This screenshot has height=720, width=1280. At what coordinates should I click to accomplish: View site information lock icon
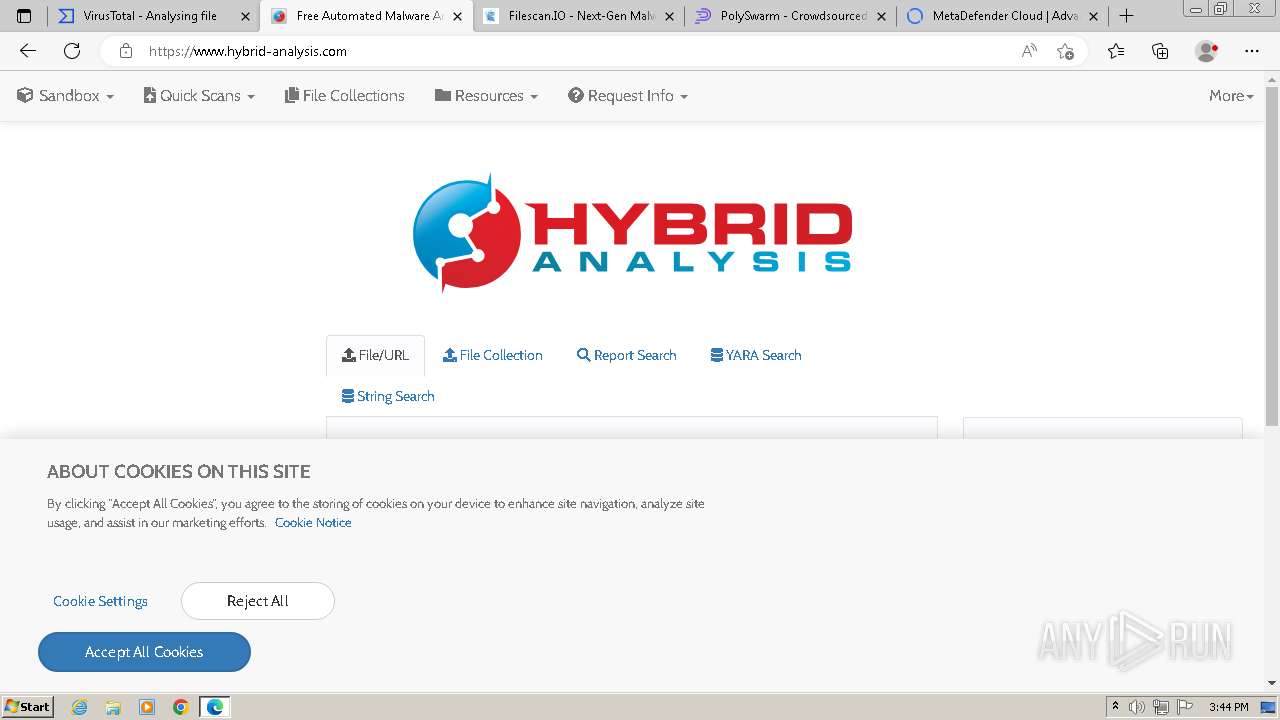126,51
